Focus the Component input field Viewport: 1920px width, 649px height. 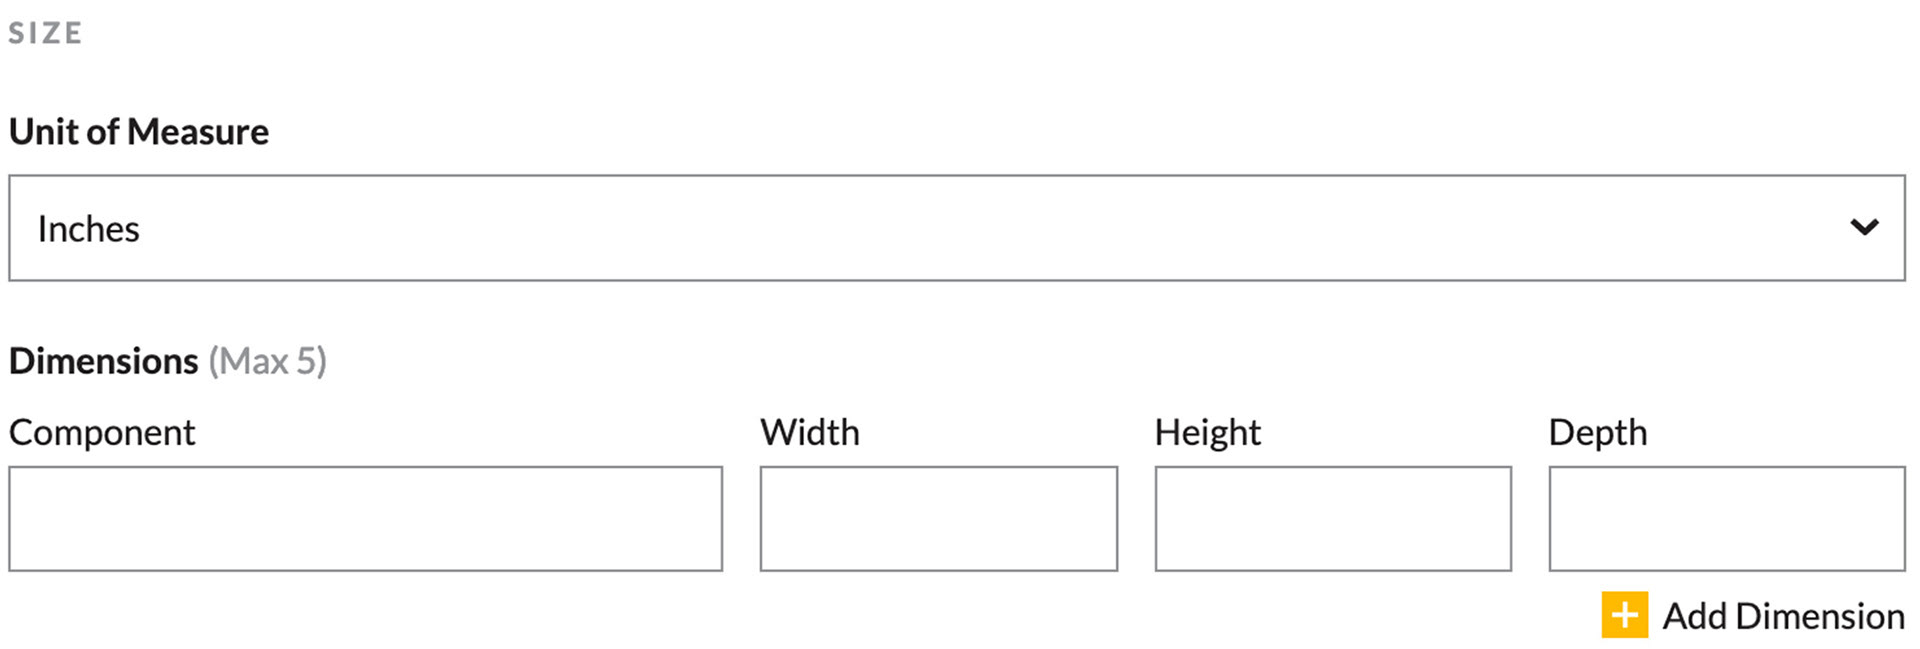366,519
